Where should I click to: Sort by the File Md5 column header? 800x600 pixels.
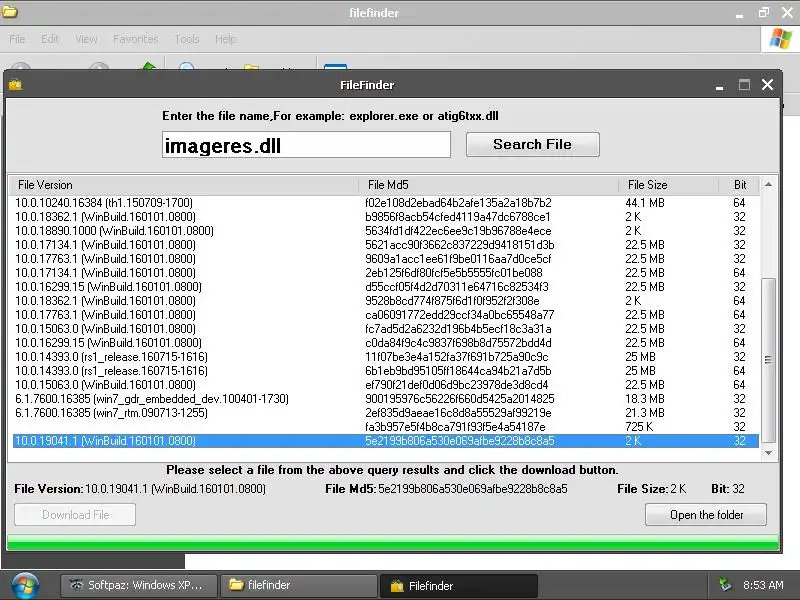click(x=488, y=185)
